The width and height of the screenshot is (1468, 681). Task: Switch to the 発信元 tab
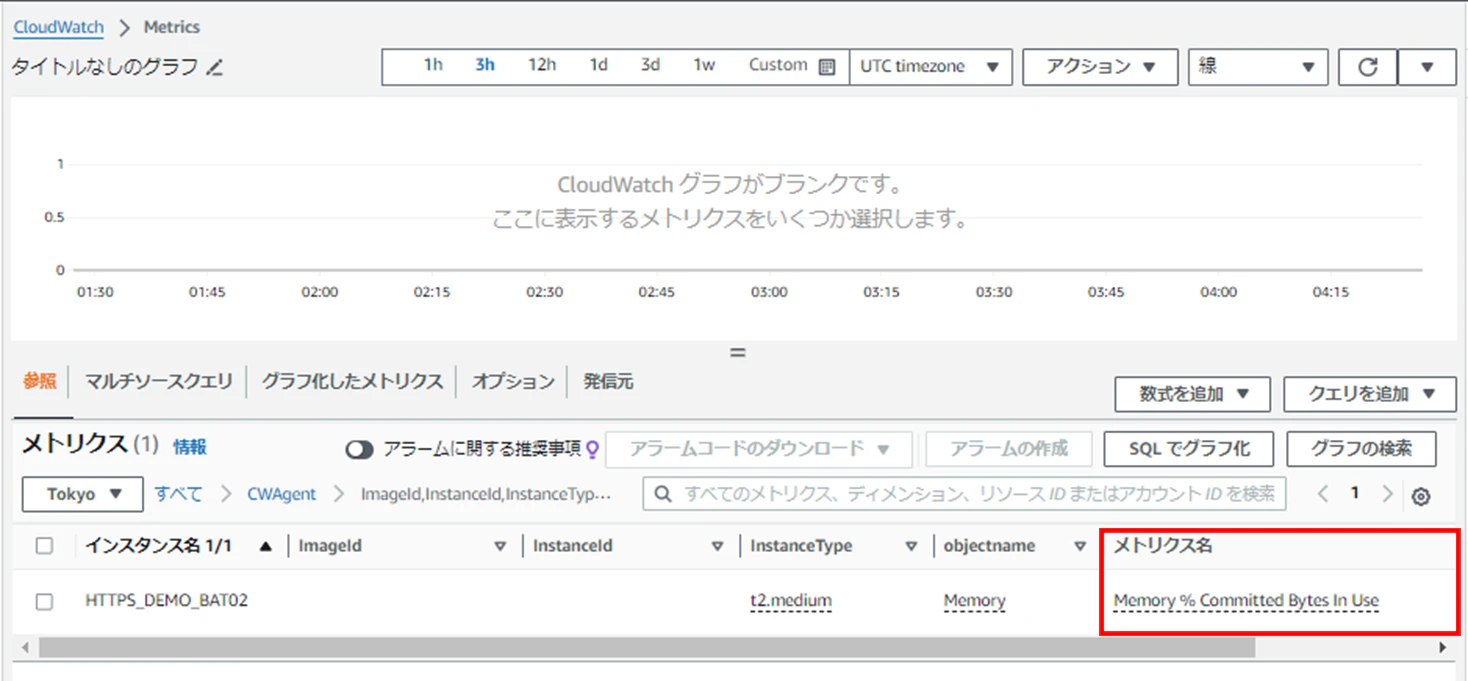tap(608, 381)
